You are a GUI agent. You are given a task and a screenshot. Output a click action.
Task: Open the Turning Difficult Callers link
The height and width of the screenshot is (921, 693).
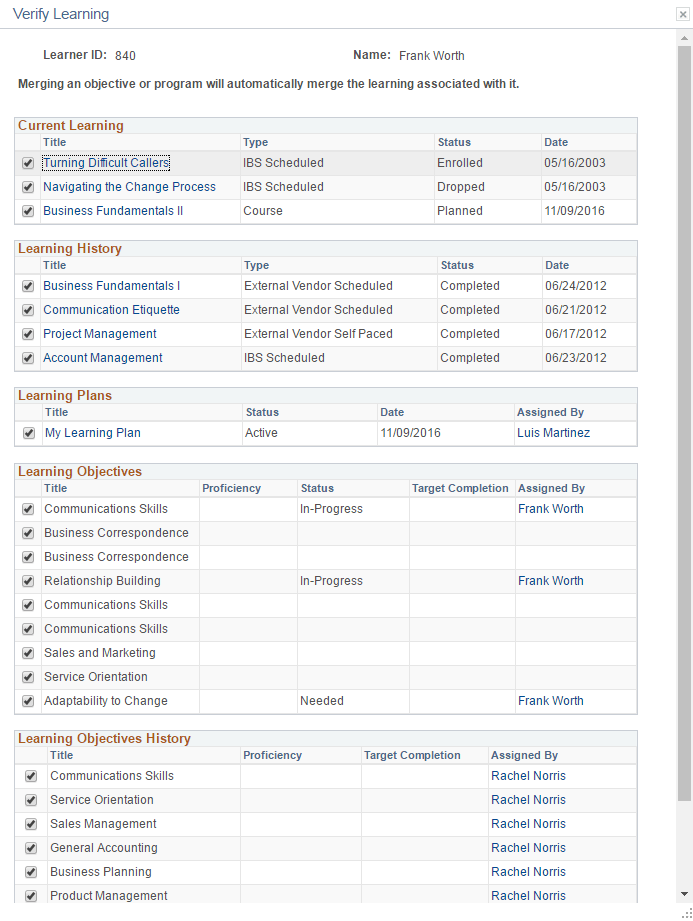(x=105, y=162)
